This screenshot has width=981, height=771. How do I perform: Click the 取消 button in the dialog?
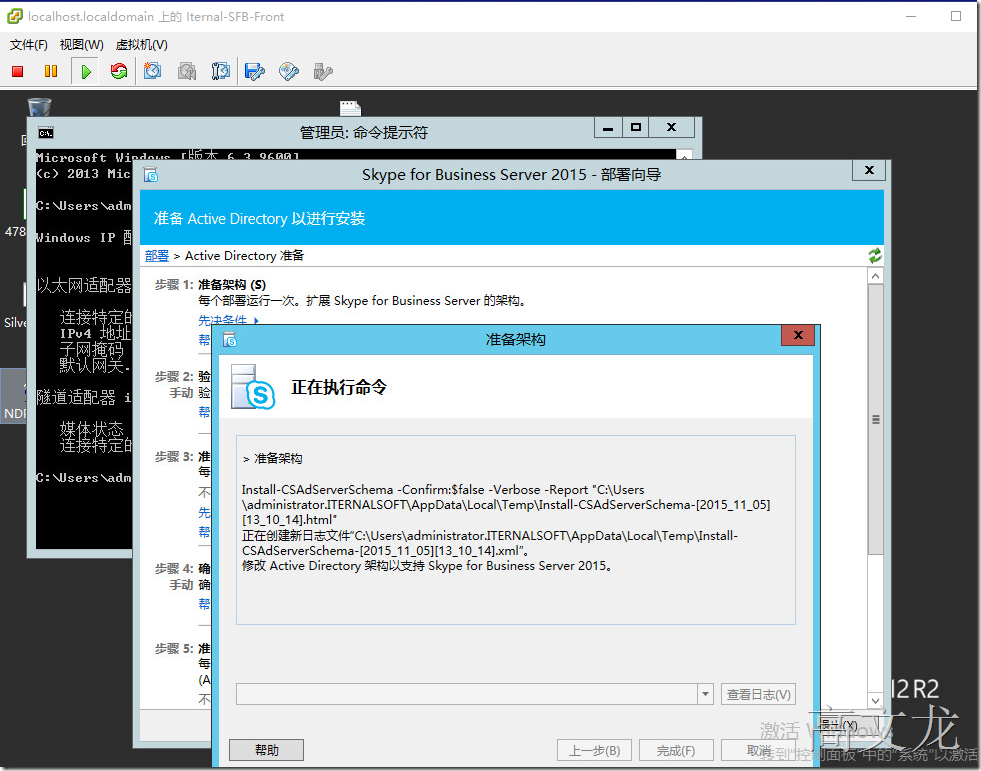[758, 750]
